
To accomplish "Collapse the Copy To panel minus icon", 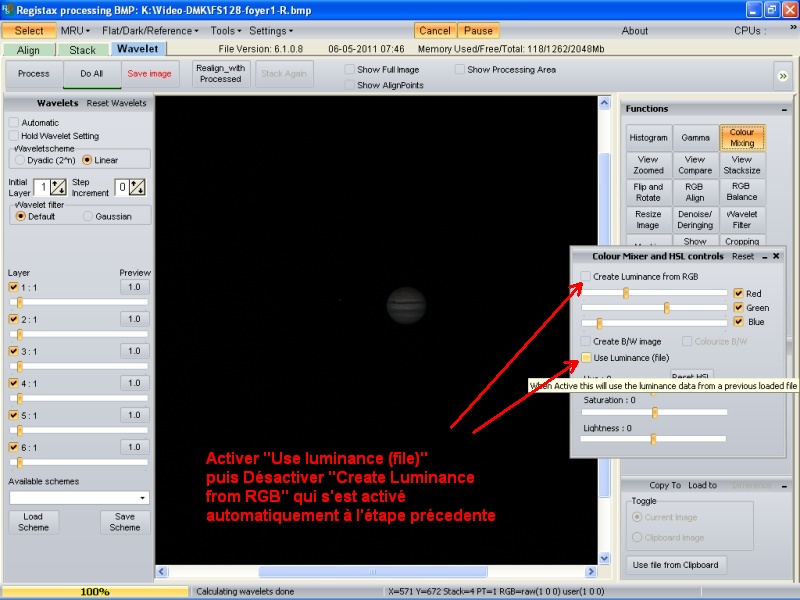I will pyautogui.click(x=784, y=486).
